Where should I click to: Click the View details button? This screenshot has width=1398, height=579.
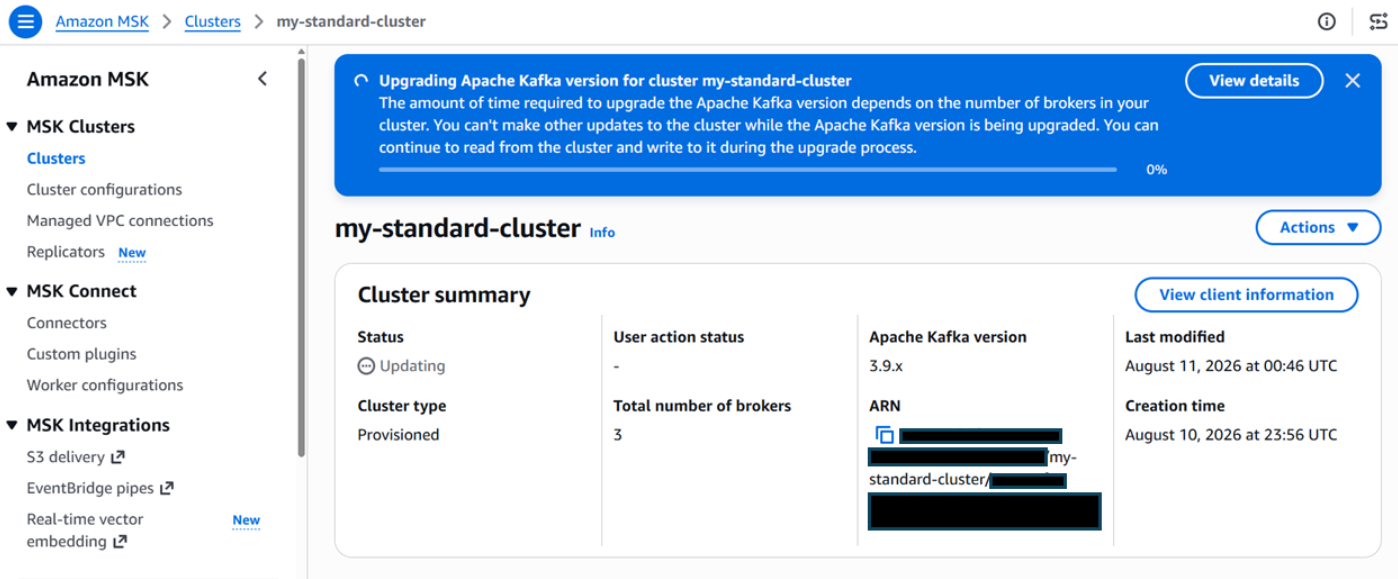click(x=1254, y=81)
